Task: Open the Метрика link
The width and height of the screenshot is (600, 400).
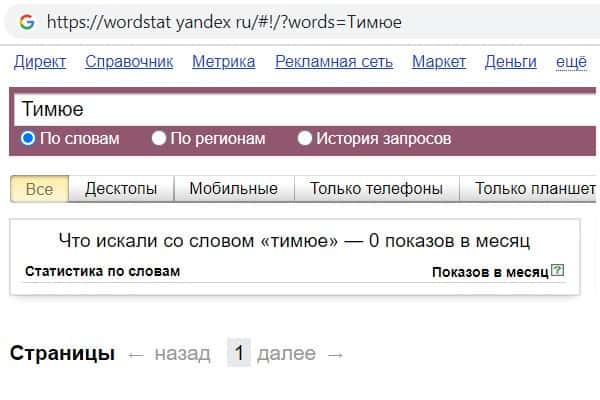Action: [224, 62]
